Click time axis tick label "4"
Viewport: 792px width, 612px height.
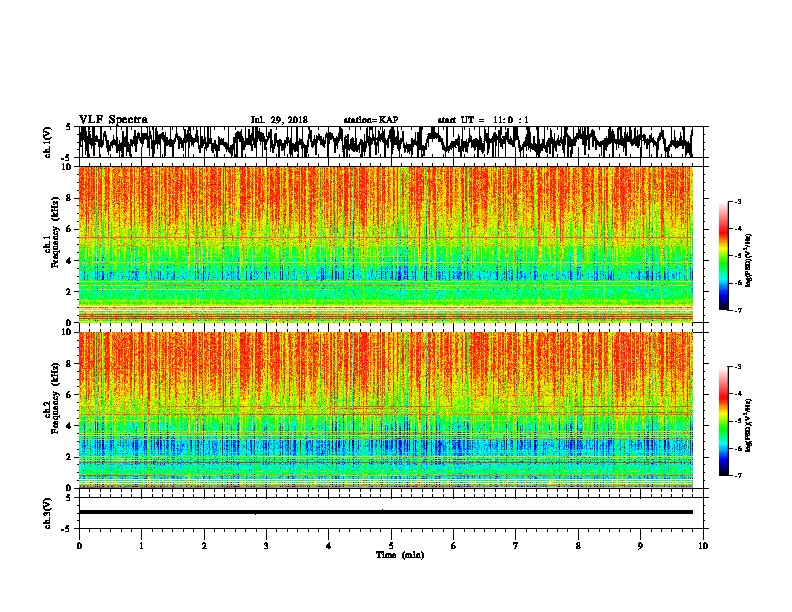pos(329,546)
